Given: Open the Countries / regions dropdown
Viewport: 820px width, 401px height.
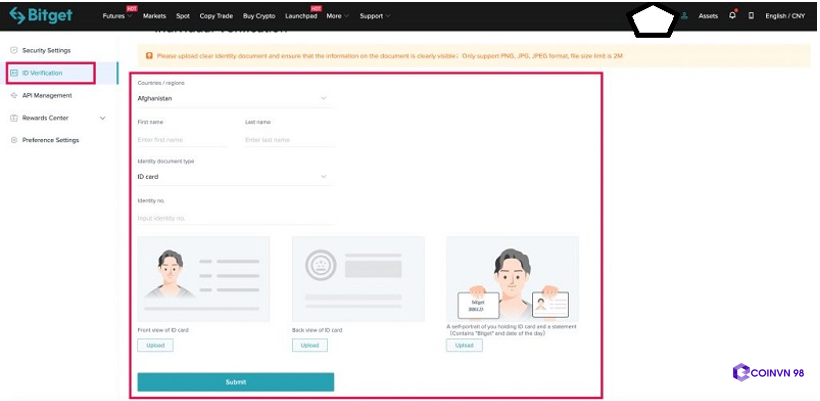Looking at the screenshot, I should (x=235, y=99).
